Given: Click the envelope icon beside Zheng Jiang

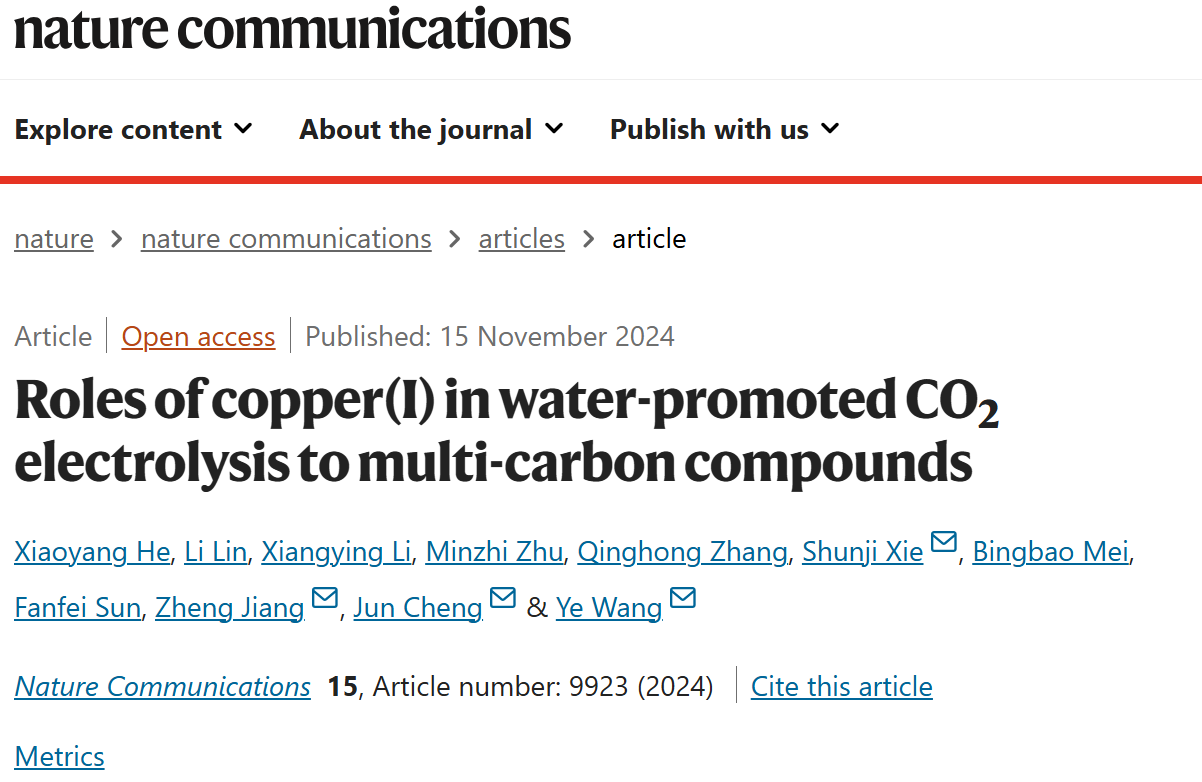Looking at the screenshot, I should pyautogui.click(x=325, y=598).
